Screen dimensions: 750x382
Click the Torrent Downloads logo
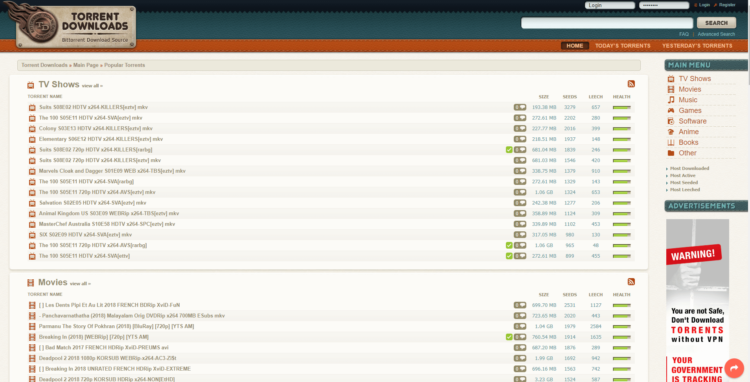pyautogui.click(x=76, y=26)
